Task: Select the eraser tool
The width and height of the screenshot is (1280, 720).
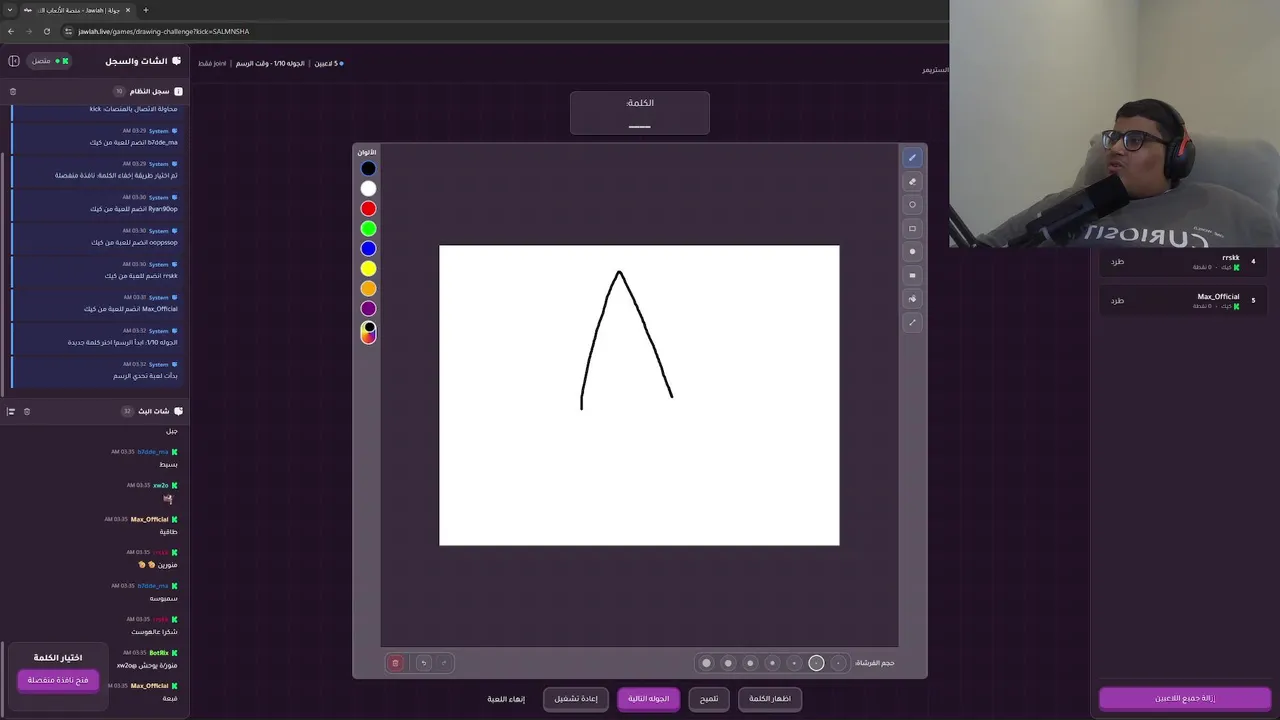Action: [912, 182]
